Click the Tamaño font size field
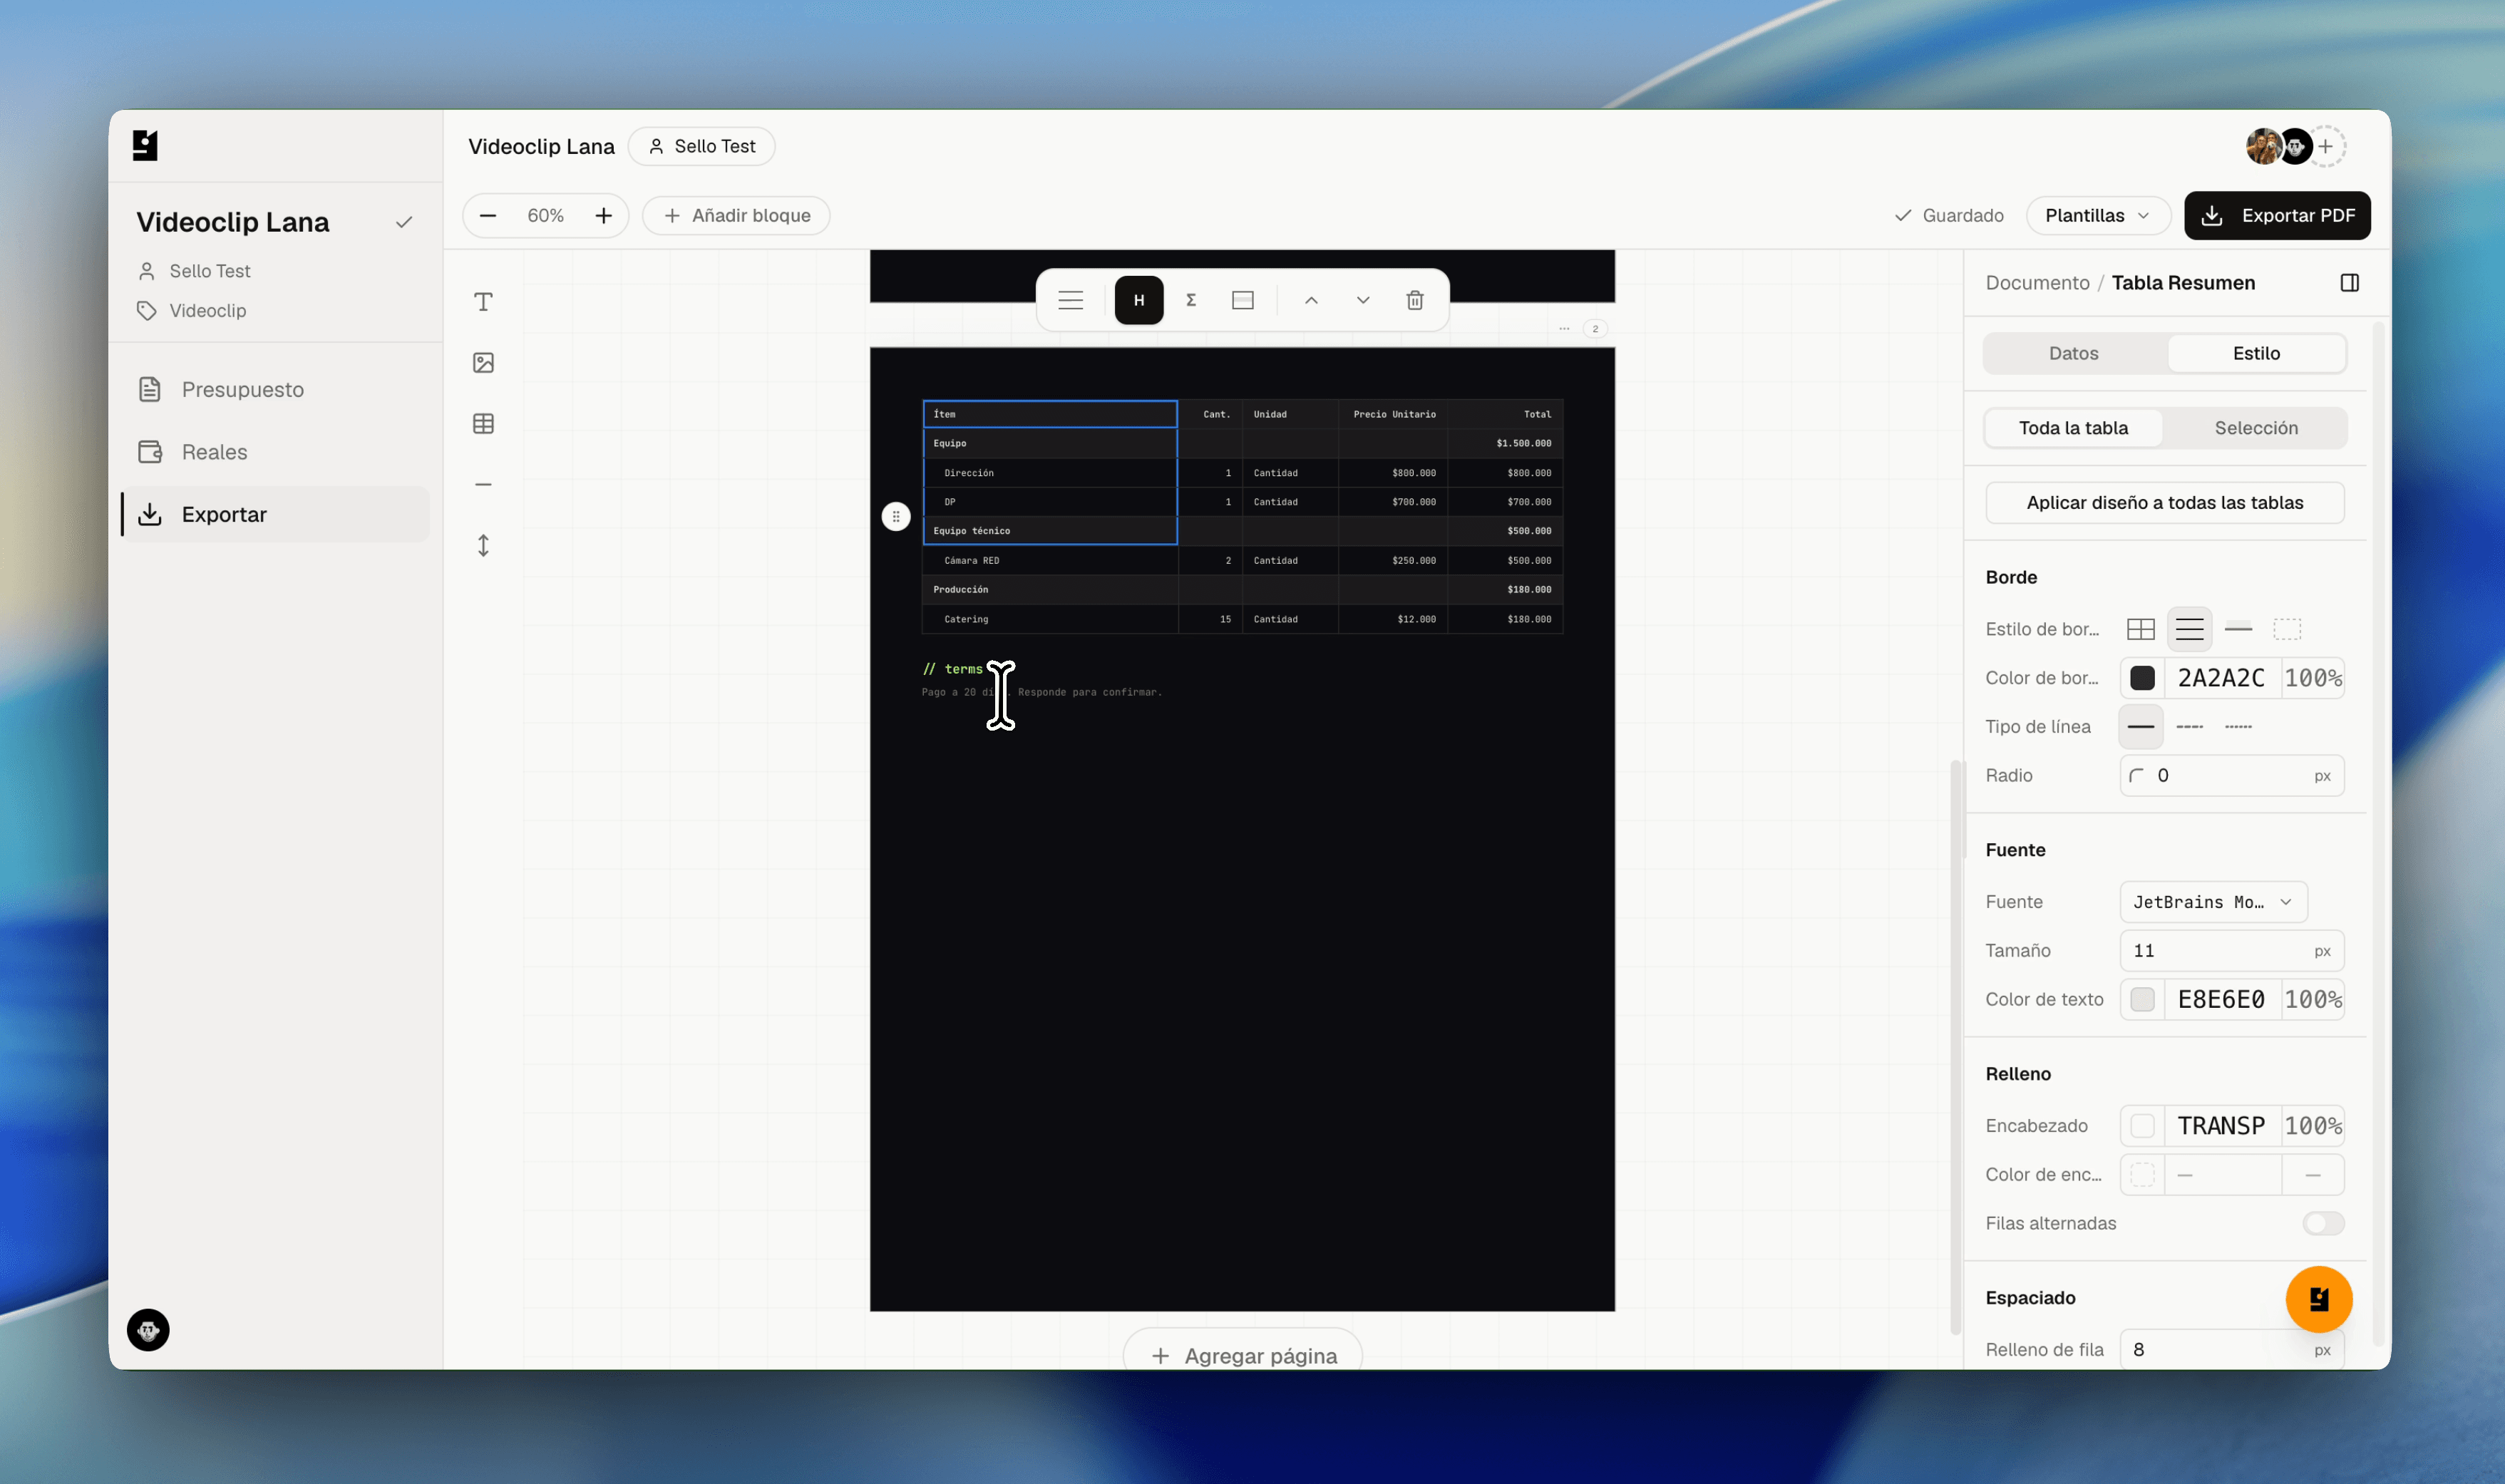The height and width of the screenshot is (1484, 2505). click(2232, 951)
